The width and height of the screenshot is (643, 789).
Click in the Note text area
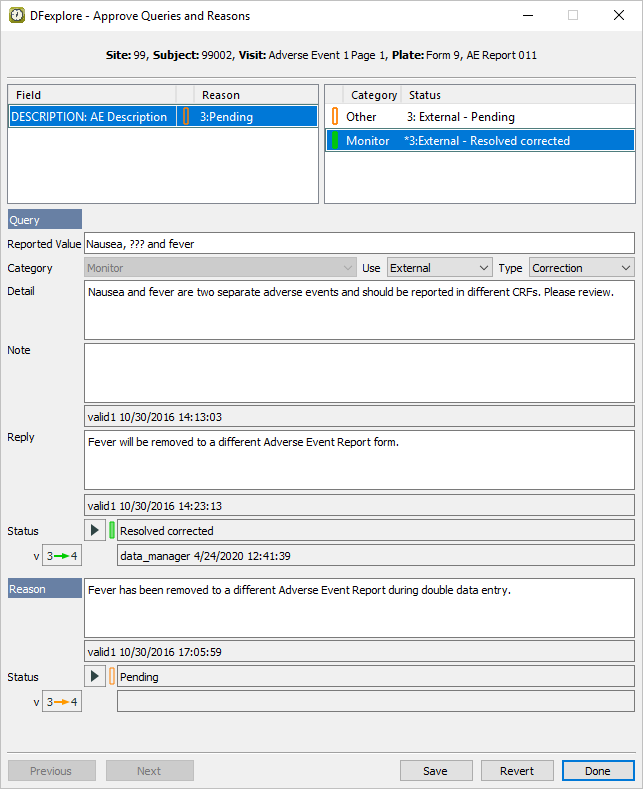point(359,372)
